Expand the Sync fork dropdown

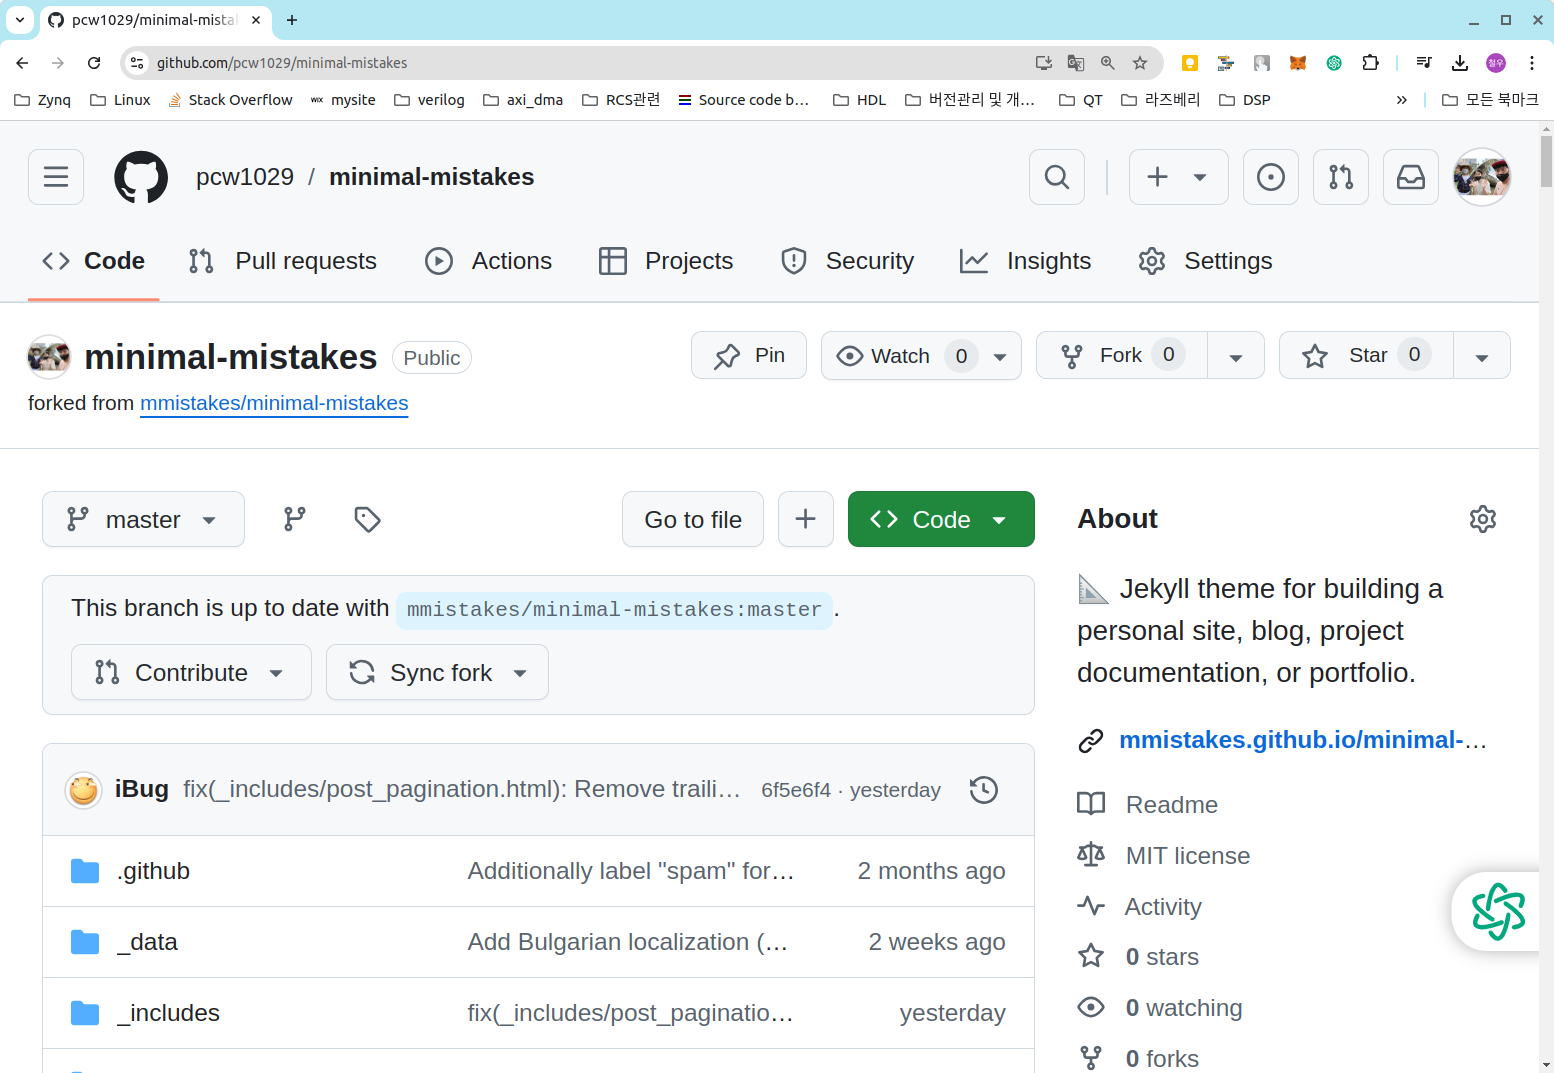pyautogui.click(x=437, y=673)
